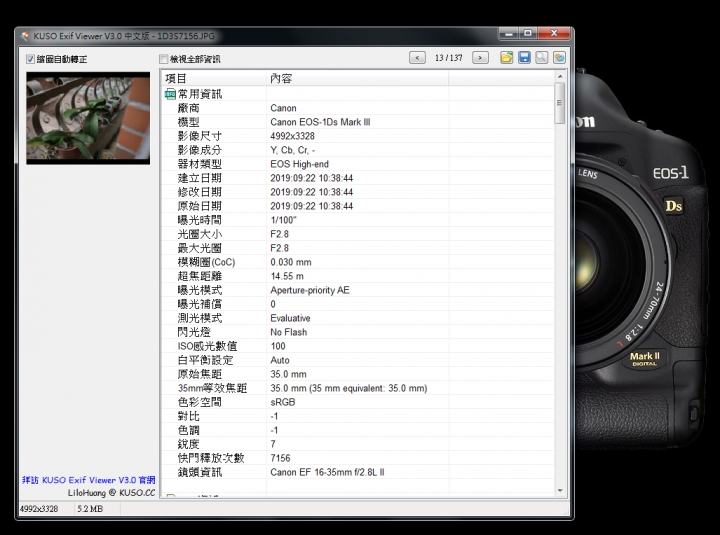
Task: Go to next photo with > button
Action: coord(480,58)
